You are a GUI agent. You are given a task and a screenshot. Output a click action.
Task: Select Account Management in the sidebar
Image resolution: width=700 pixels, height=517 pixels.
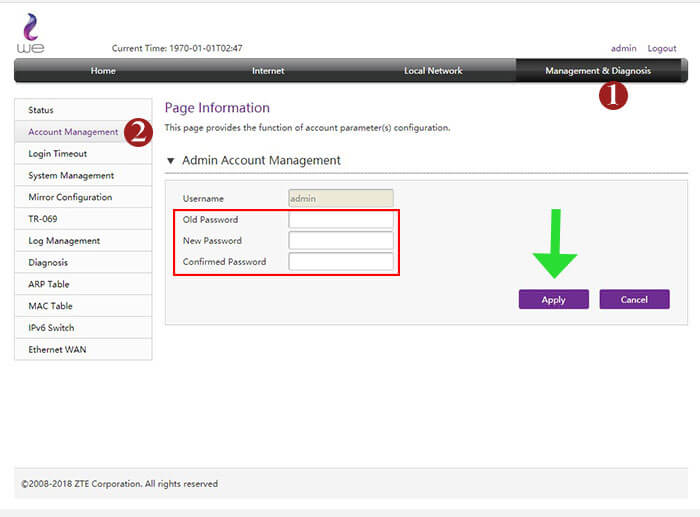pos(72,132)
